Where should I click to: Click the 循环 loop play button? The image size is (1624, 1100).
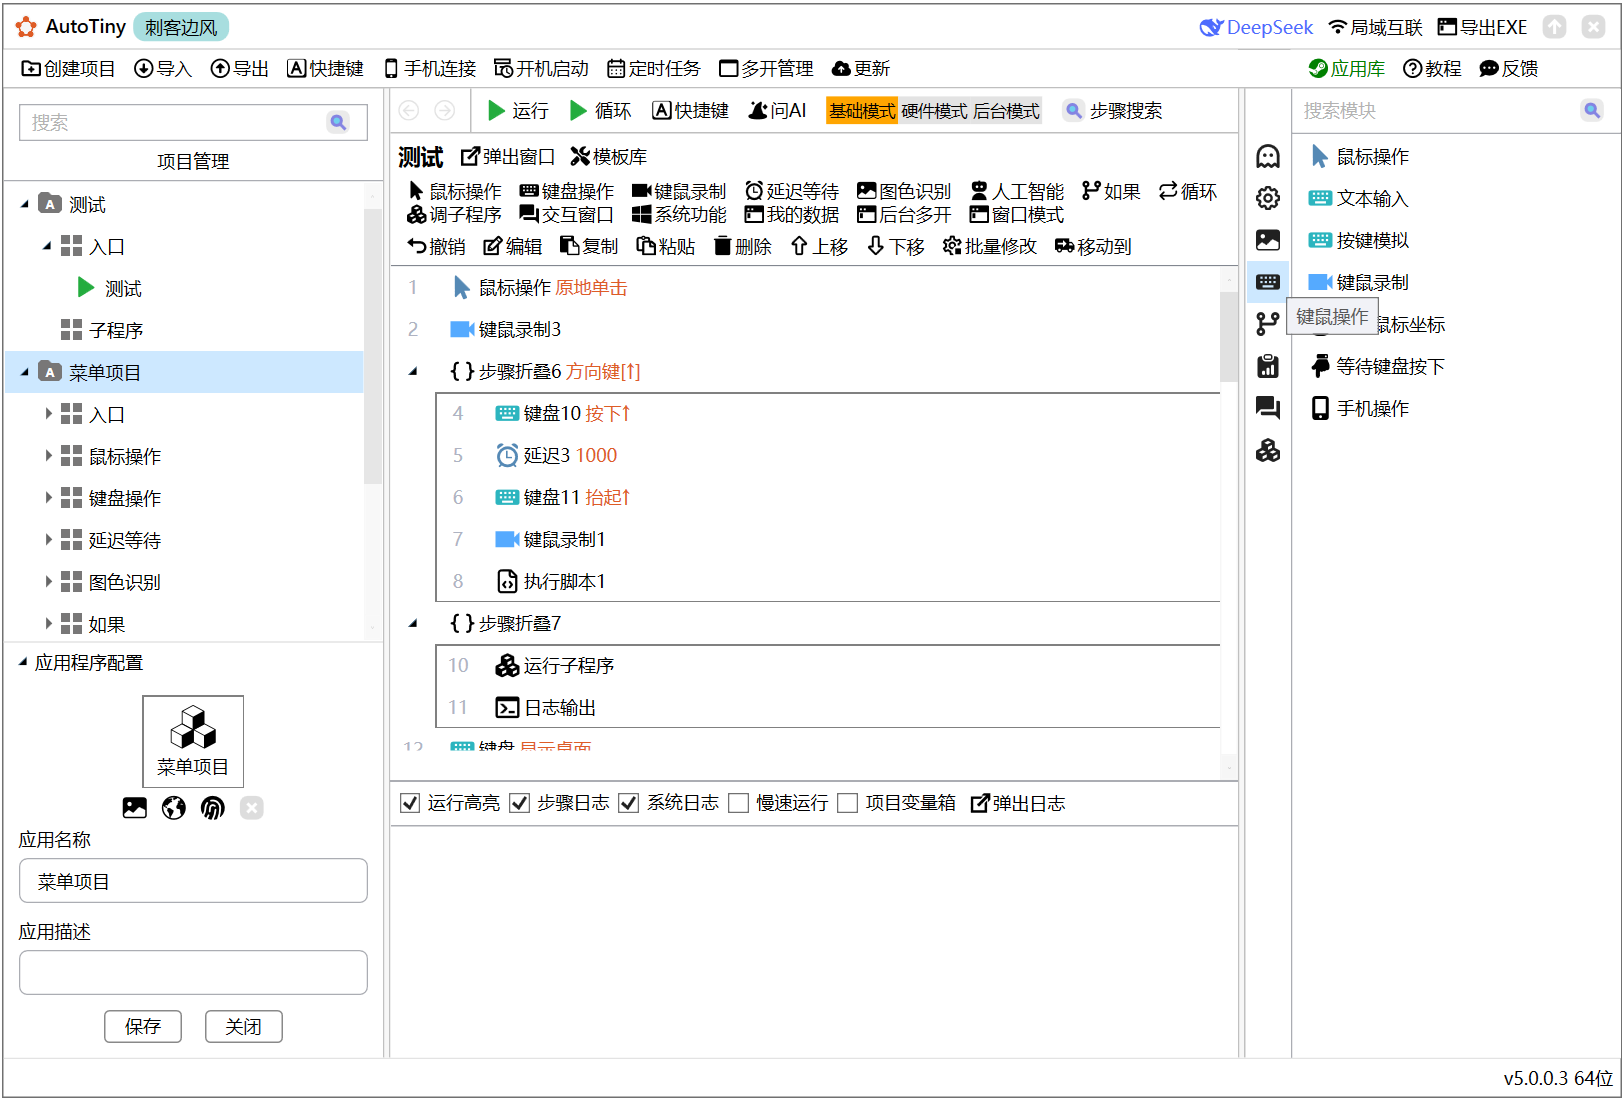(x=600, y=111)
